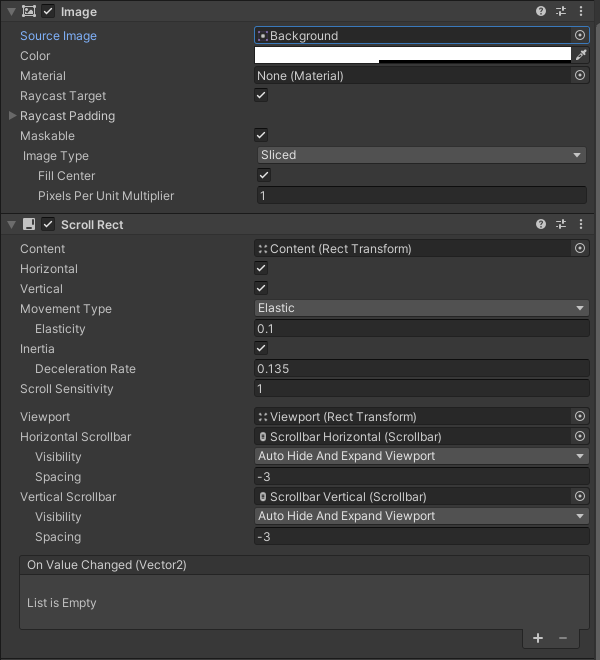The width and height of the screenshot is (600, 660).
Task: Open presets for the Scroll Rect component
Action: click(x=561, y=224)
